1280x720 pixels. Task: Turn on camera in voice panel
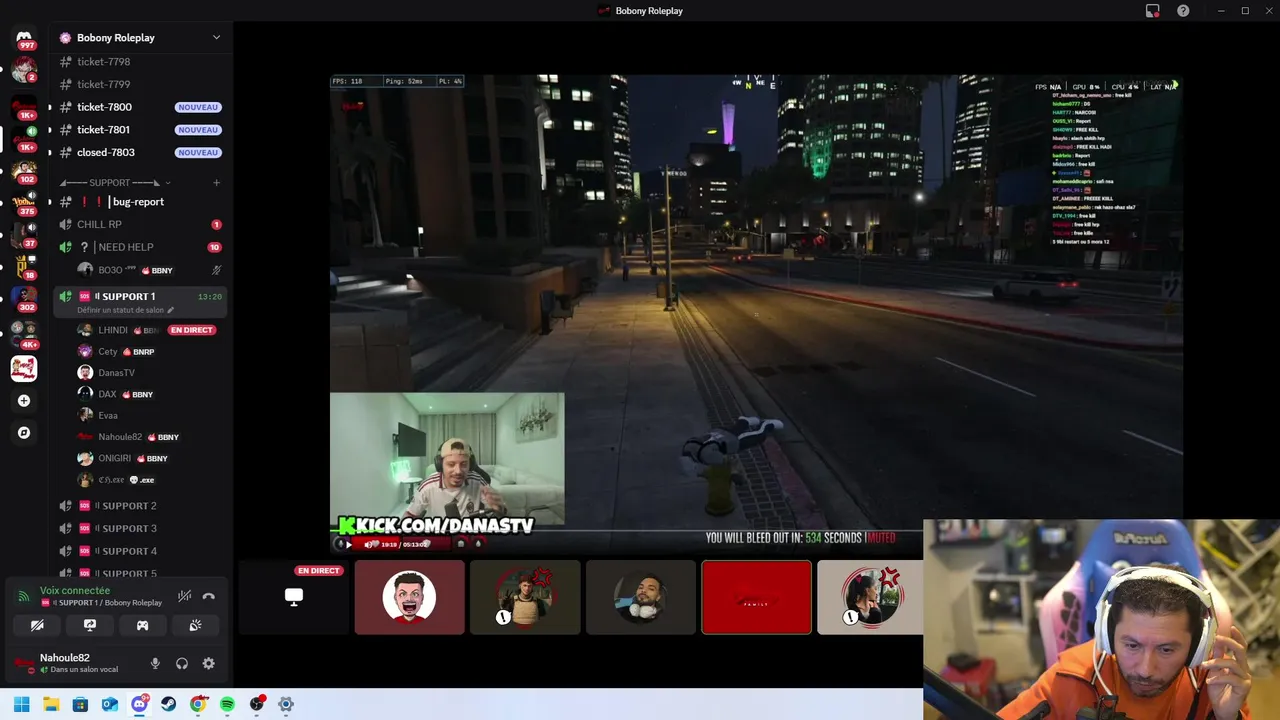tap(37, 625)
